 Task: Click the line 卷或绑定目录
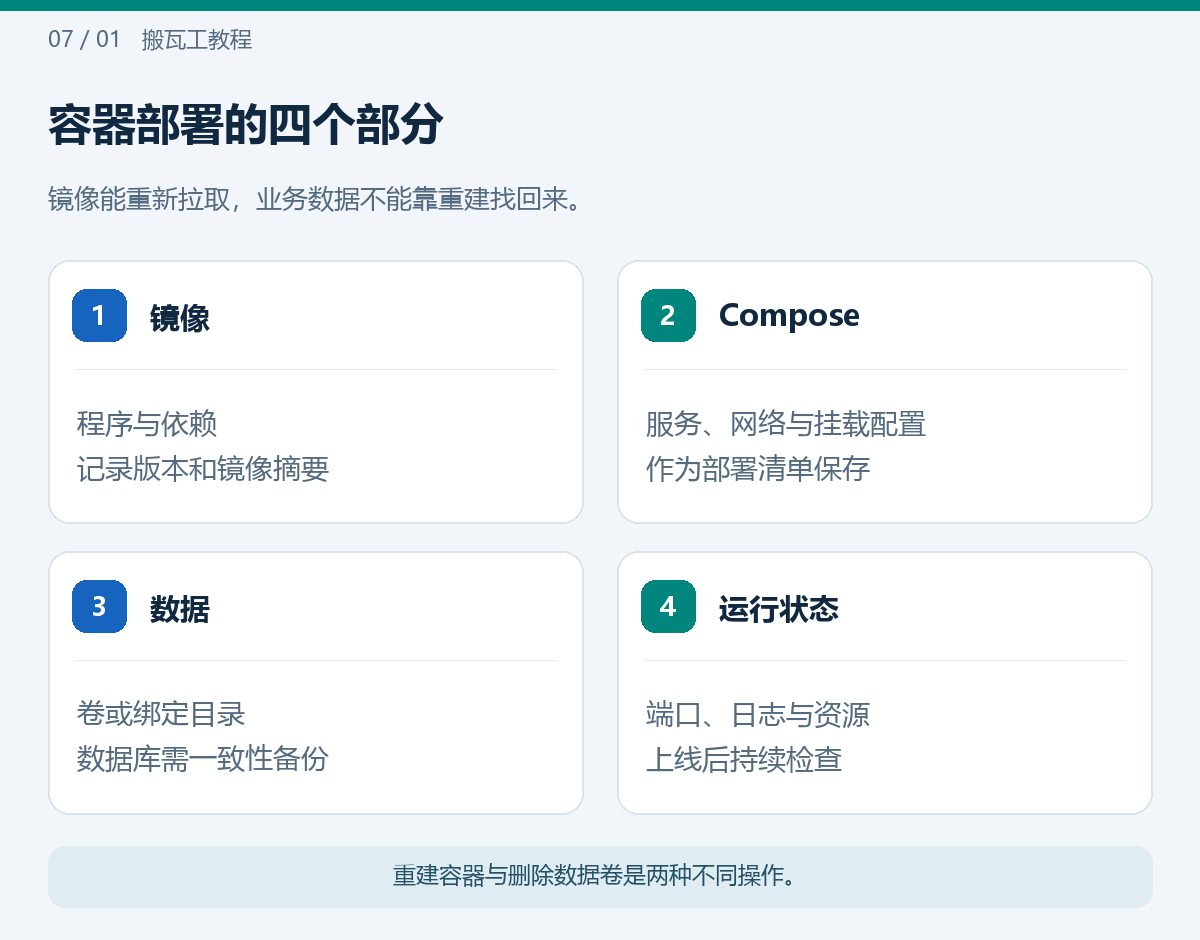(x=161, y=714)
